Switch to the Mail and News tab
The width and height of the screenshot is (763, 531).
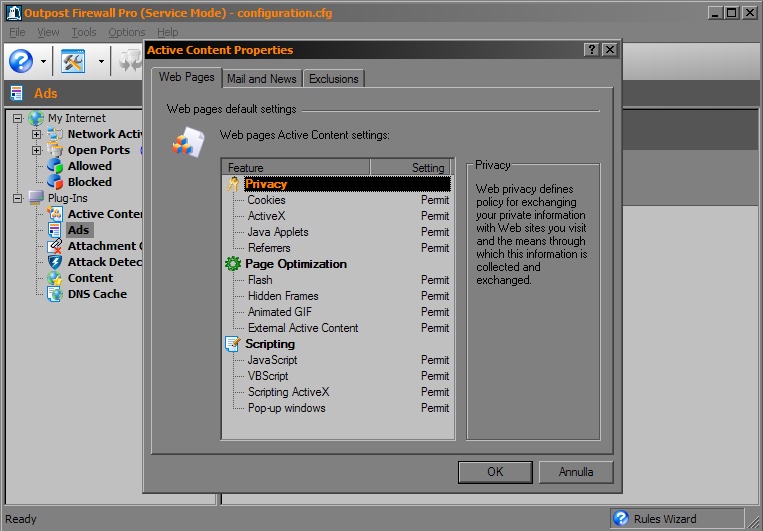[x=262, y=79]
